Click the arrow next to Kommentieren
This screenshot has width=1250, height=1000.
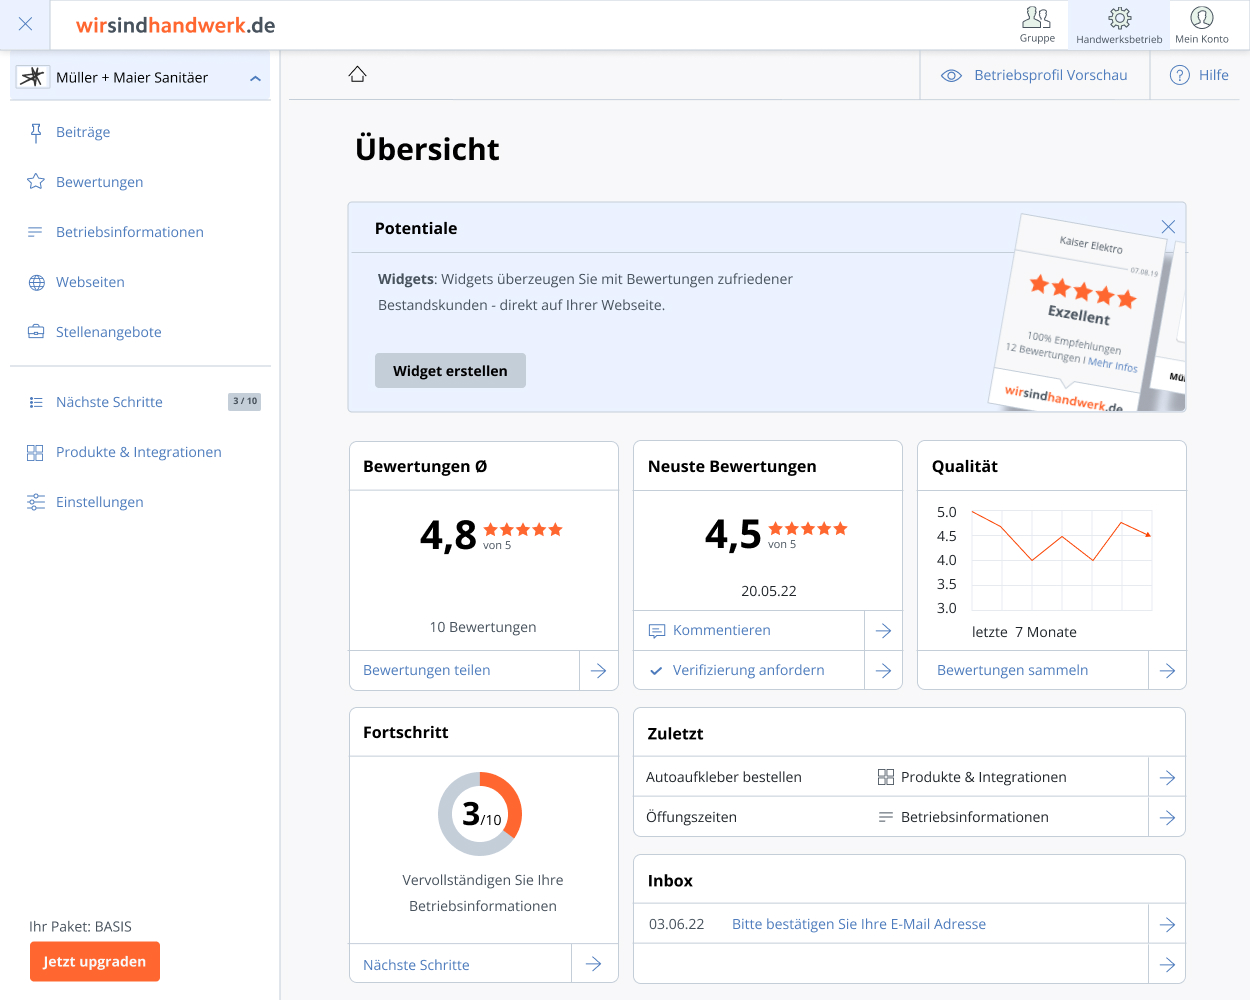pyautogui.click(x=883, y=630)
